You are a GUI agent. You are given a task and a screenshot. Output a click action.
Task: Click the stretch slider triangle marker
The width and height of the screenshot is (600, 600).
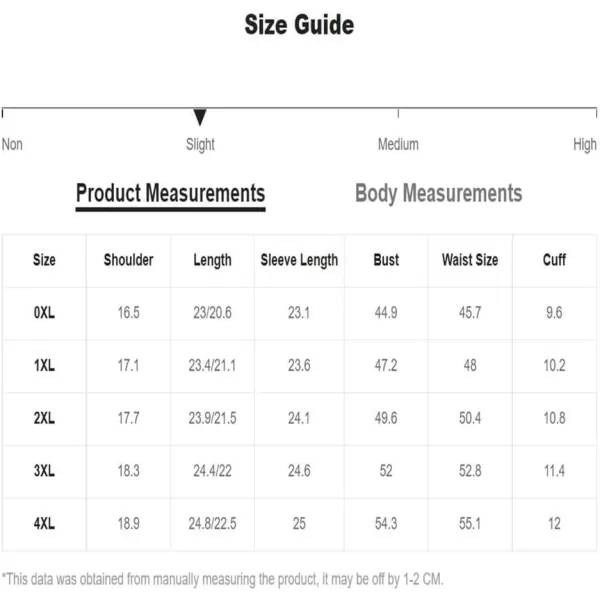click(x=200, y=117)
